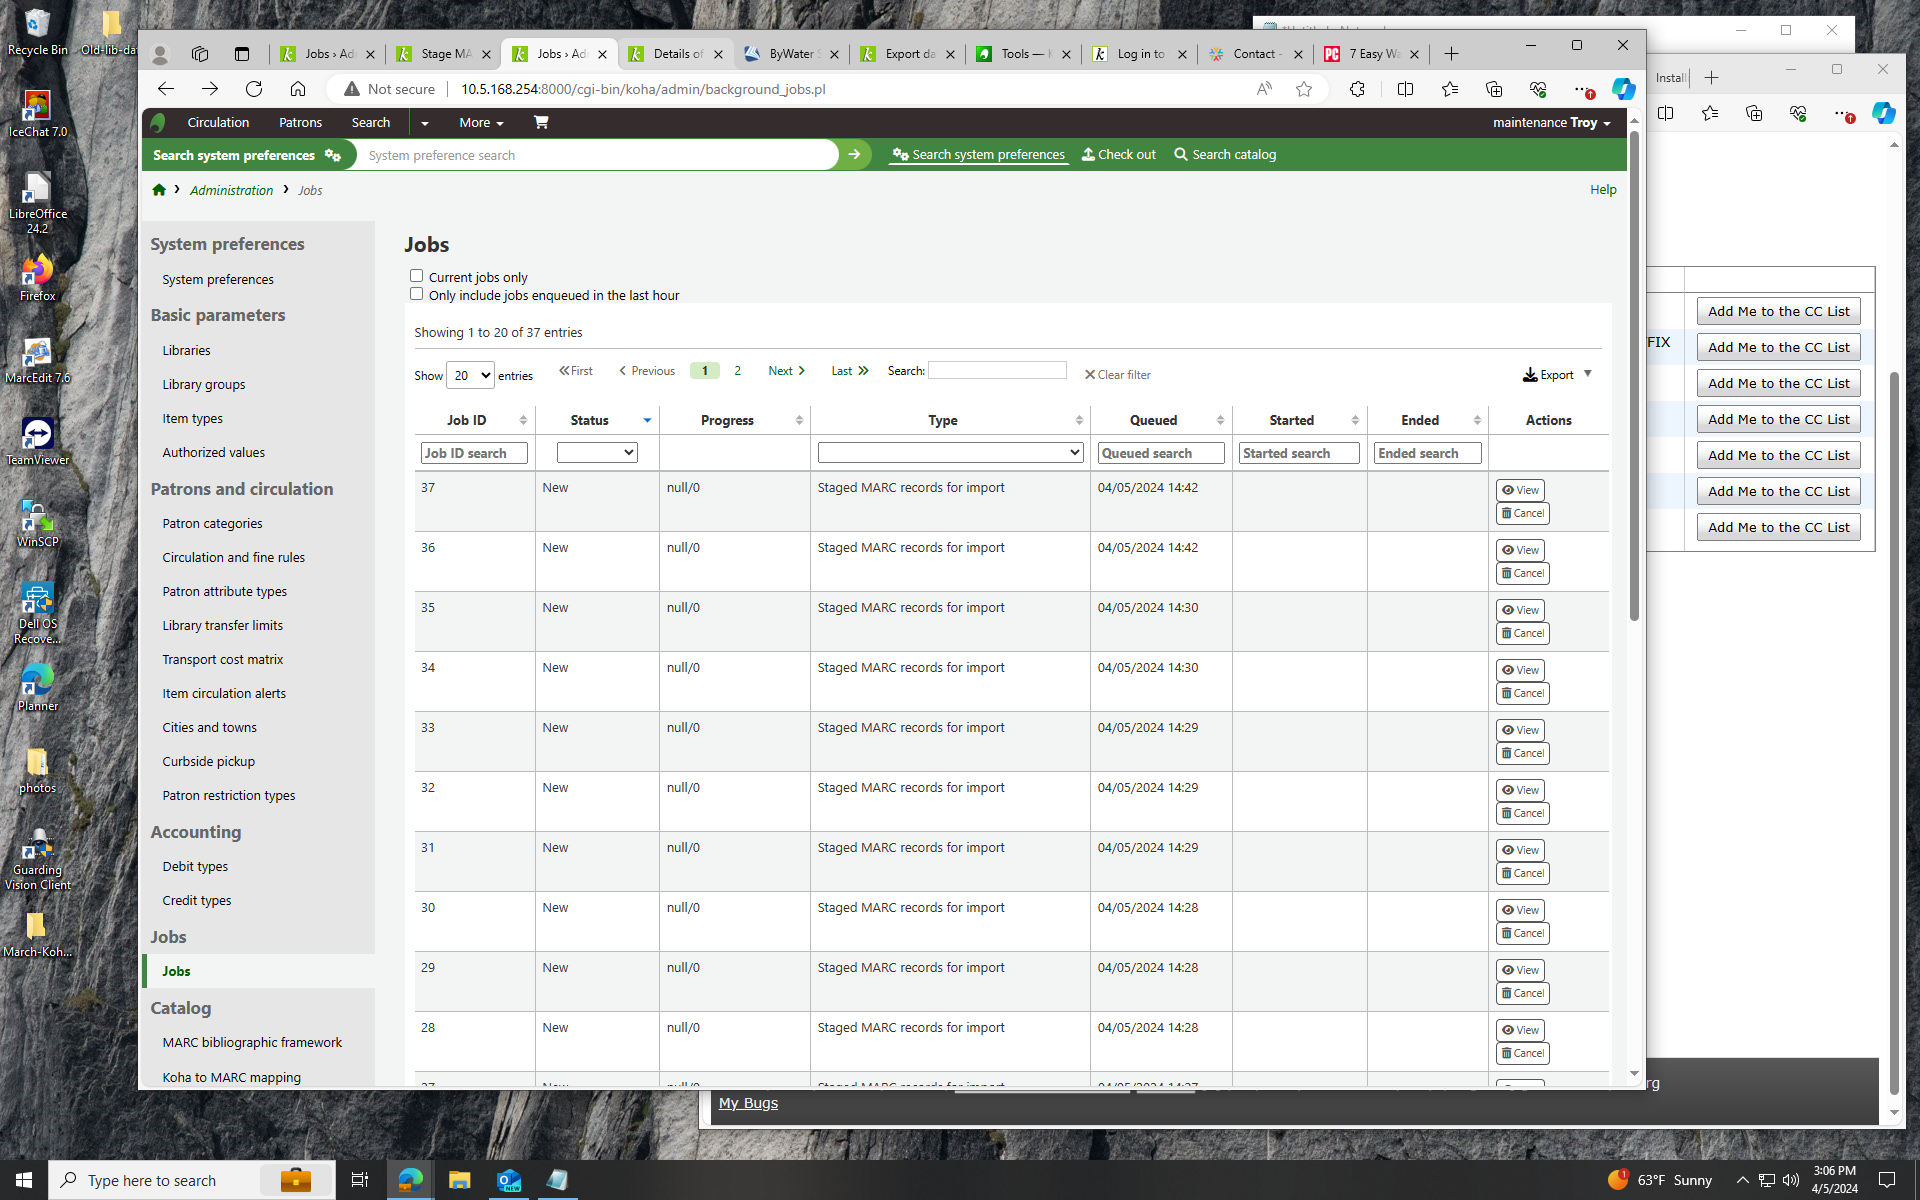The width and height of the screenshot is (1920, 1200).
Task: Enable Current jobs only checkbox
Action: pyautogui.click(x=416, y=276)
